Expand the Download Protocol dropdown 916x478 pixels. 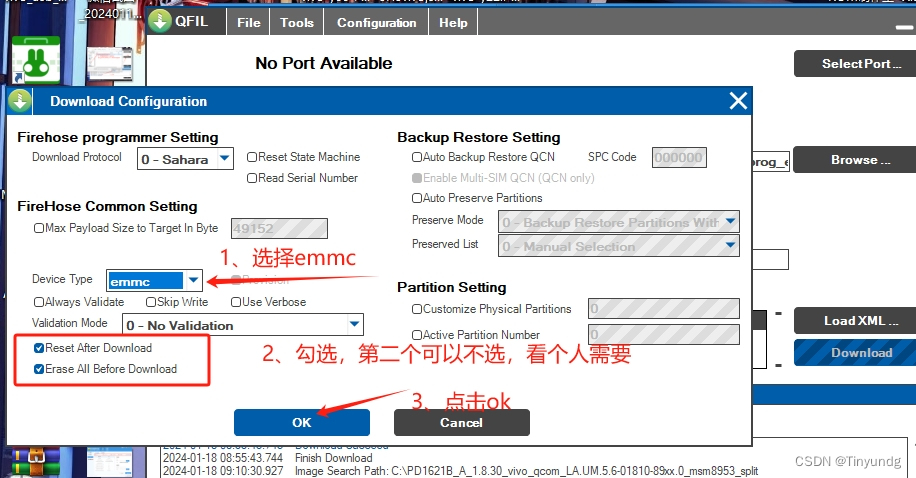tap(224, 158)
